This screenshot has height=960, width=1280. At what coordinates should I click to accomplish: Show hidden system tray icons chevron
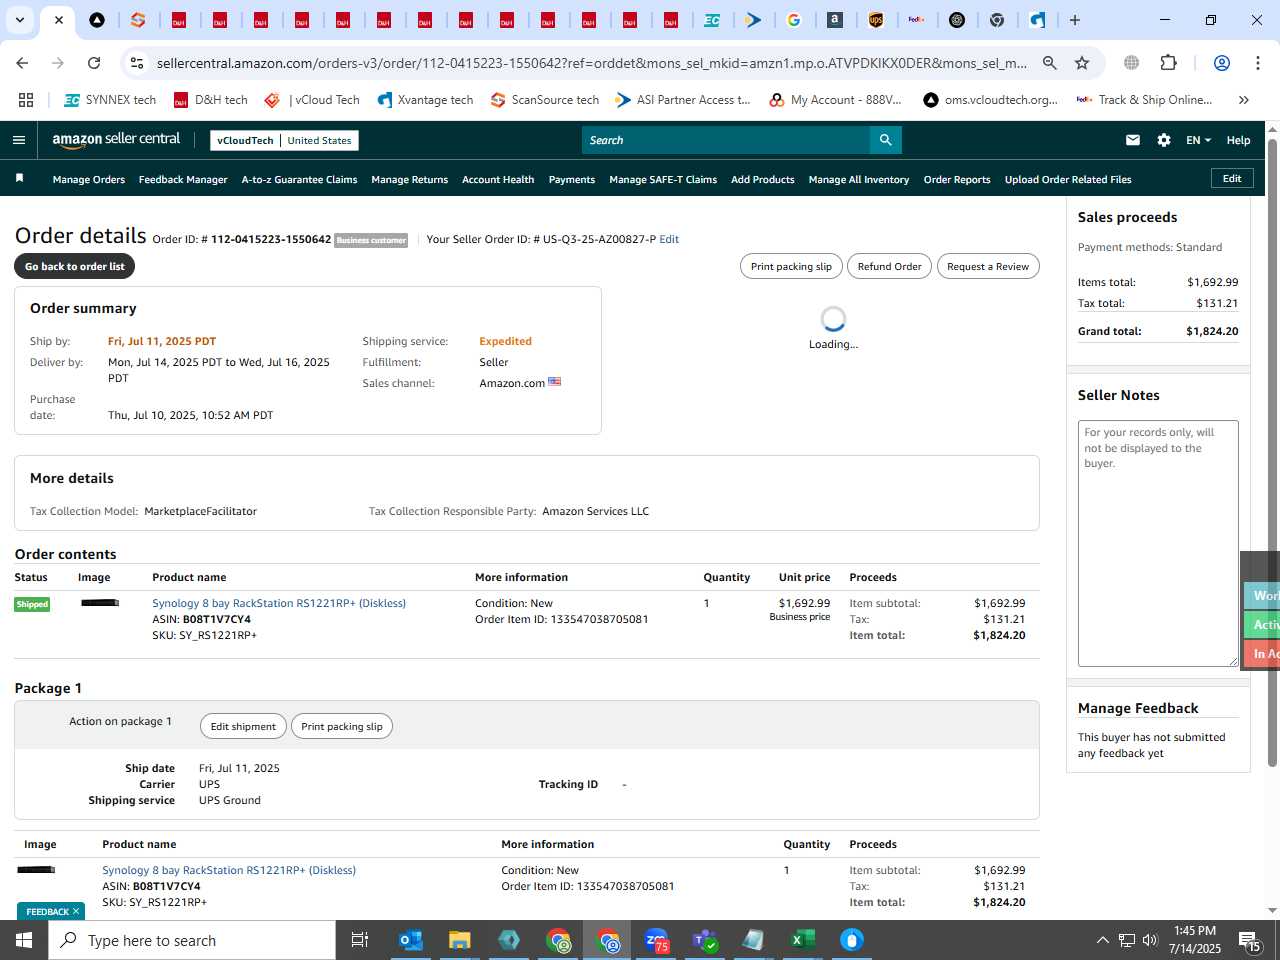point(1102,940)
